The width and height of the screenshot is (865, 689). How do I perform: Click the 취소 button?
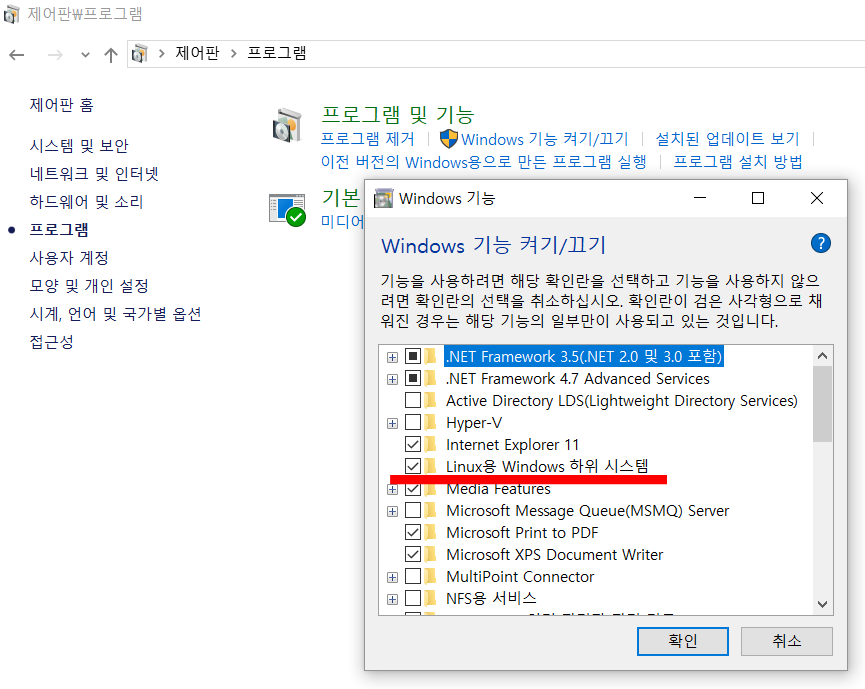click(787, 641)
